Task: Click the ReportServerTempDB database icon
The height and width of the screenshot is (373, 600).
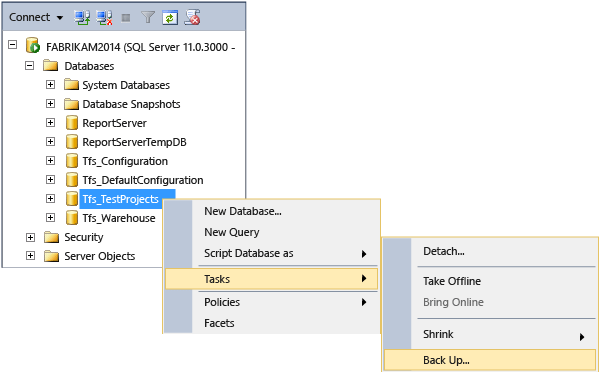Action: 72,142
